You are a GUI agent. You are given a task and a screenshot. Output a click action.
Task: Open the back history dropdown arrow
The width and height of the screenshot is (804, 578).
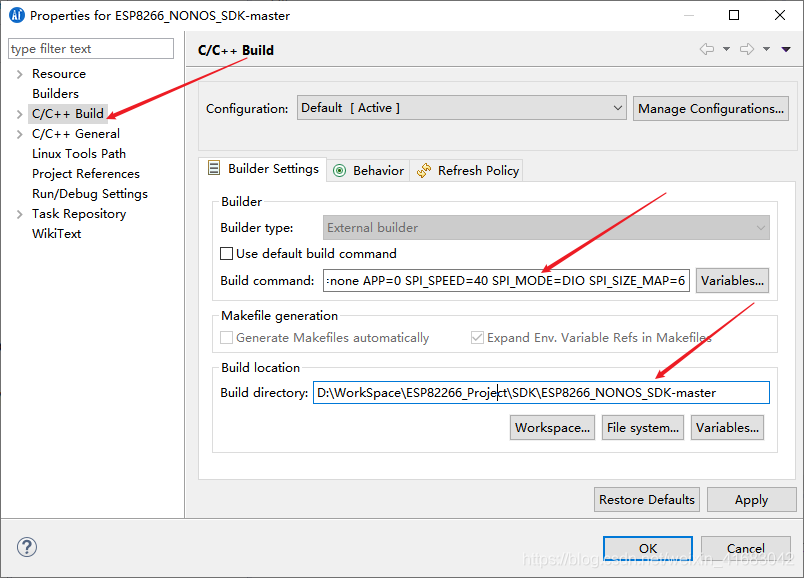click(726, 49)
